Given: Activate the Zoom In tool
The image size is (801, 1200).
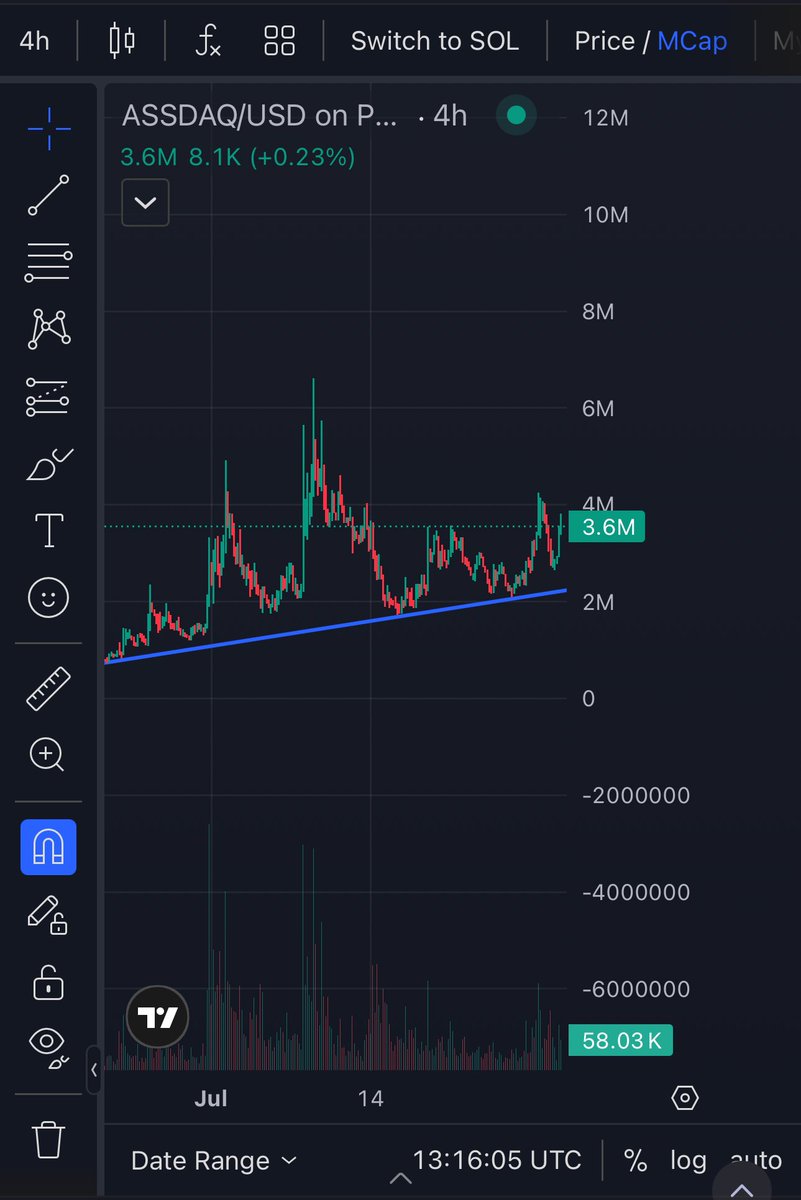Looking at the screenshot, I should tap(47, 755).
